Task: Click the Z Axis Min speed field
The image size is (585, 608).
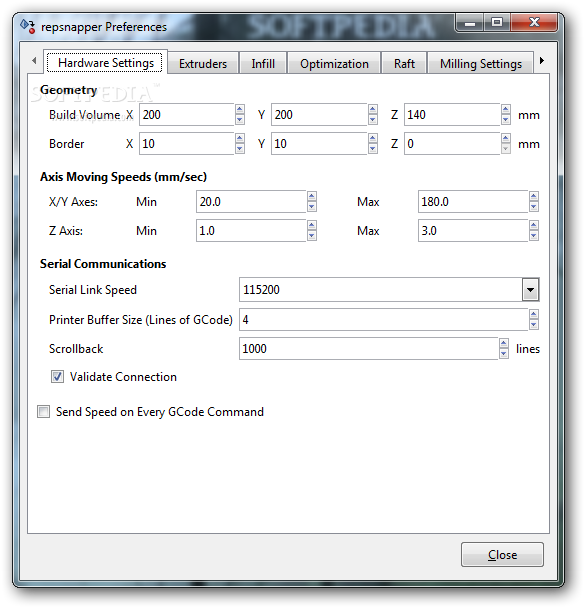Action: pyautogui.click(x=251, y=230)
